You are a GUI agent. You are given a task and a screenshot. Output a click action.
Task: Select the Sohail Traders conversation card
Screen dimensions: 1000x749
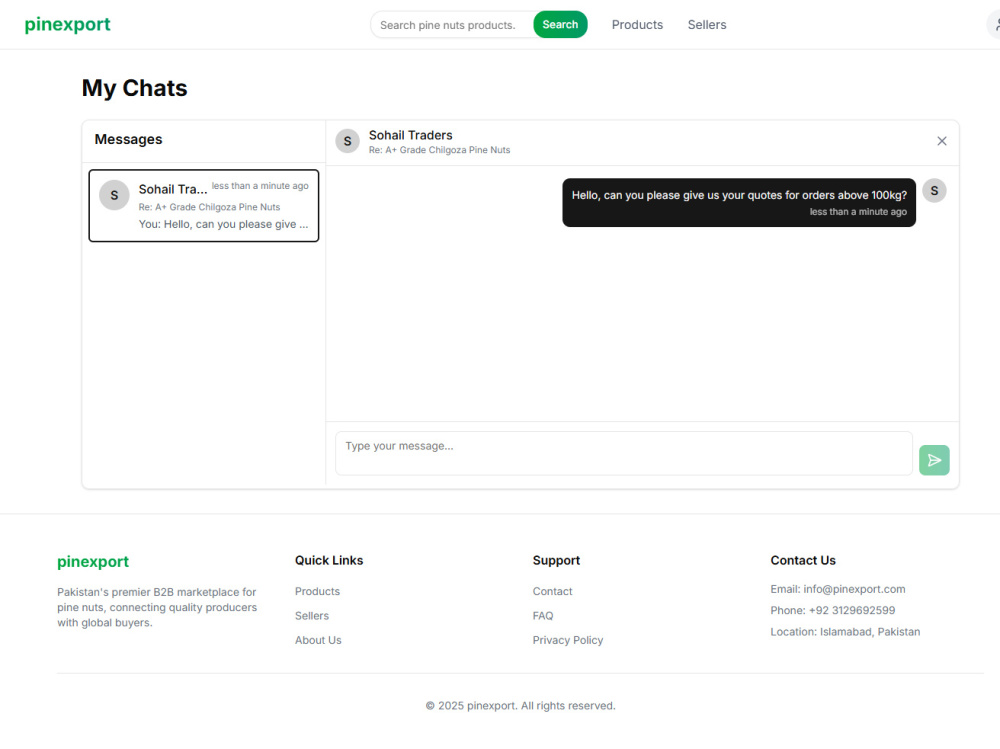203,205
